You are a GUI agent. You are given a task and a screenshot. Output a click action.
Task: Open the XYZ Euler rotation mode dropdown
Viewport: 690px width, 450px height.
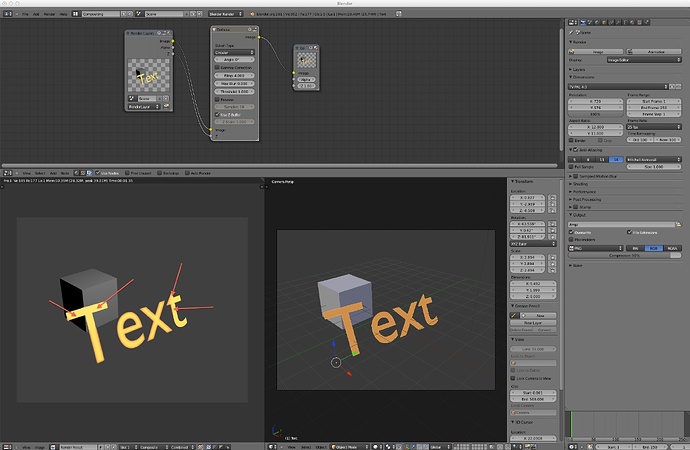click(x=533, y=244)
